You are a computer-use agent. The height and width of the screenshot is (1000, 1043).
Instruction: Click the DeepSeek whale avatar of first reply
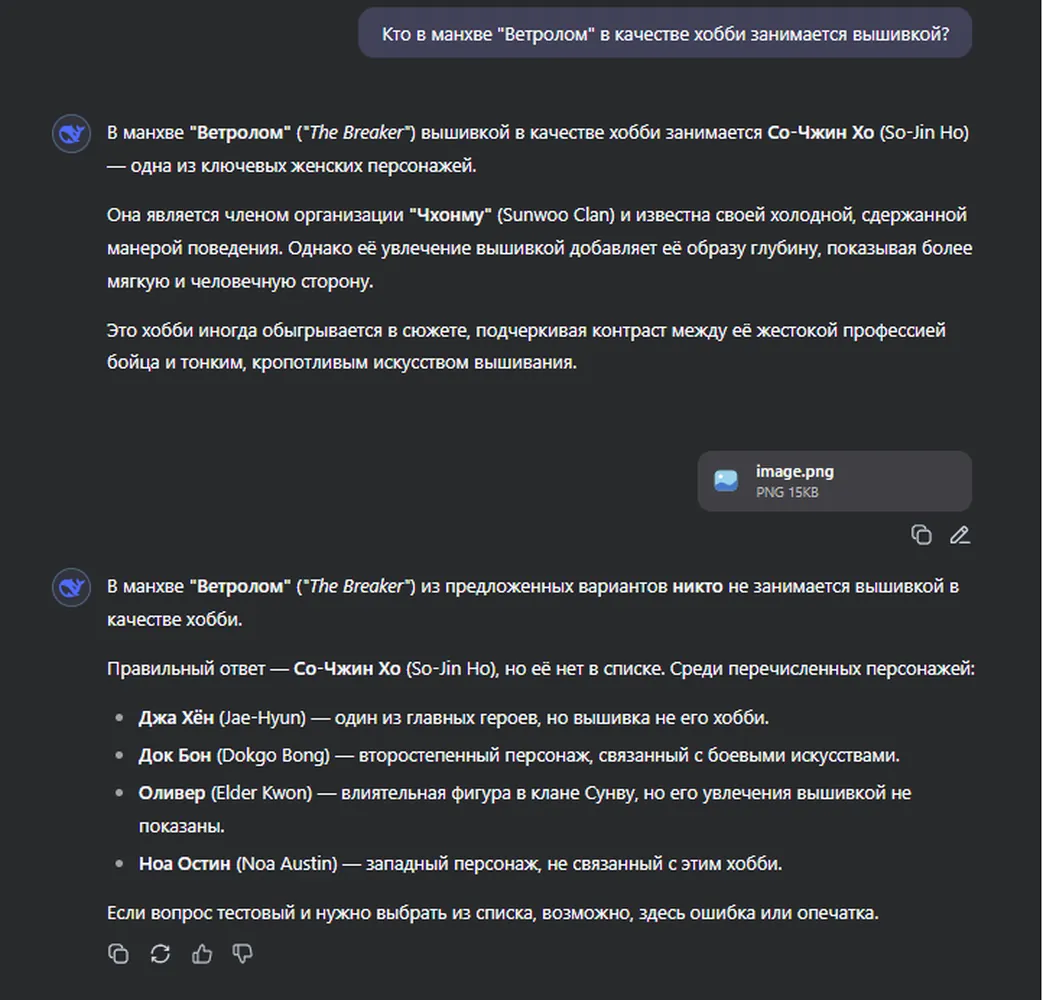click(x=71, y=134)
